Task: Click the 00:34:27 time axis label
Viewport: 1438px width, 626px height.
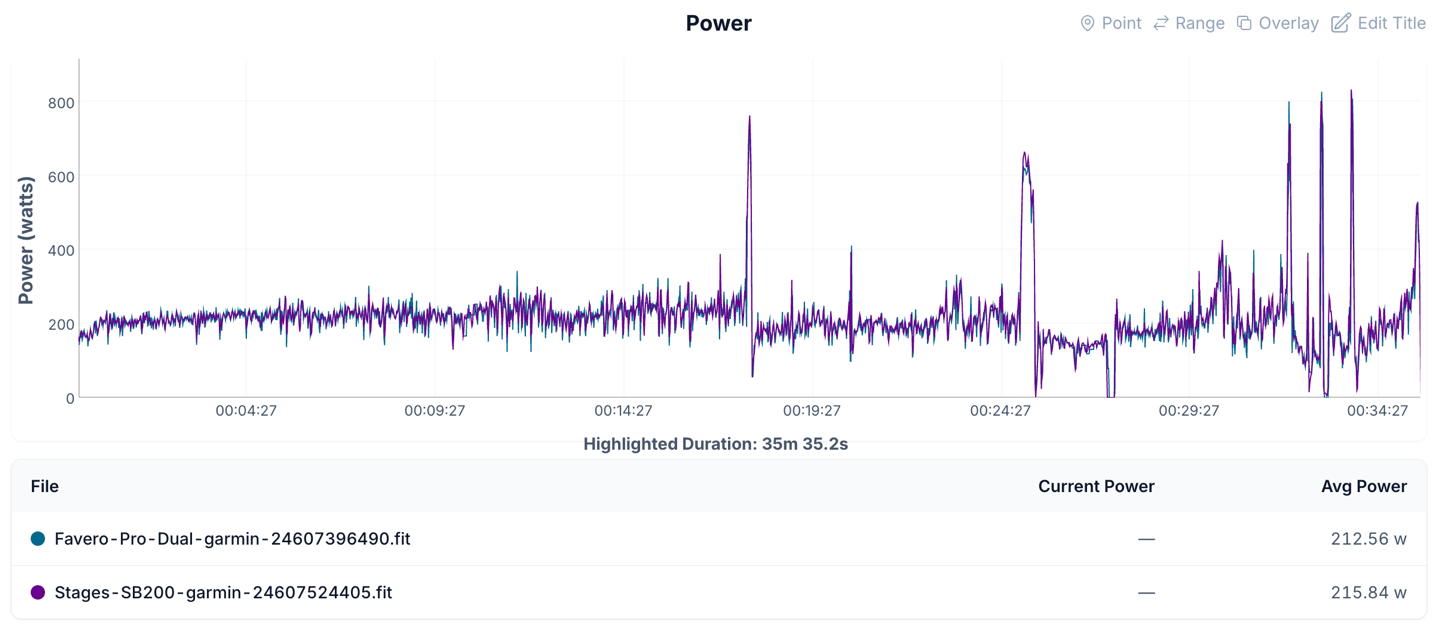Action: tap(1378, 411)
